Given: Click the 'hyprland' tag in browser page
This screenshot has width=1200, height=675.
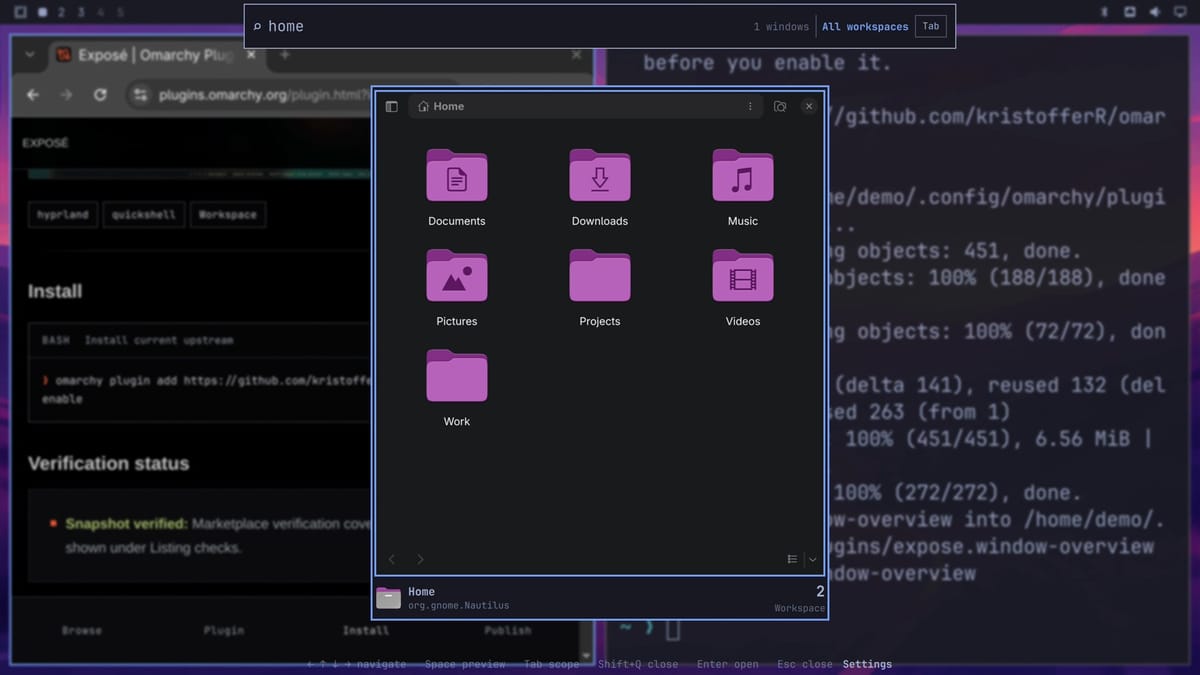Looking at the screenshot, I should click(x=63, y=215).
